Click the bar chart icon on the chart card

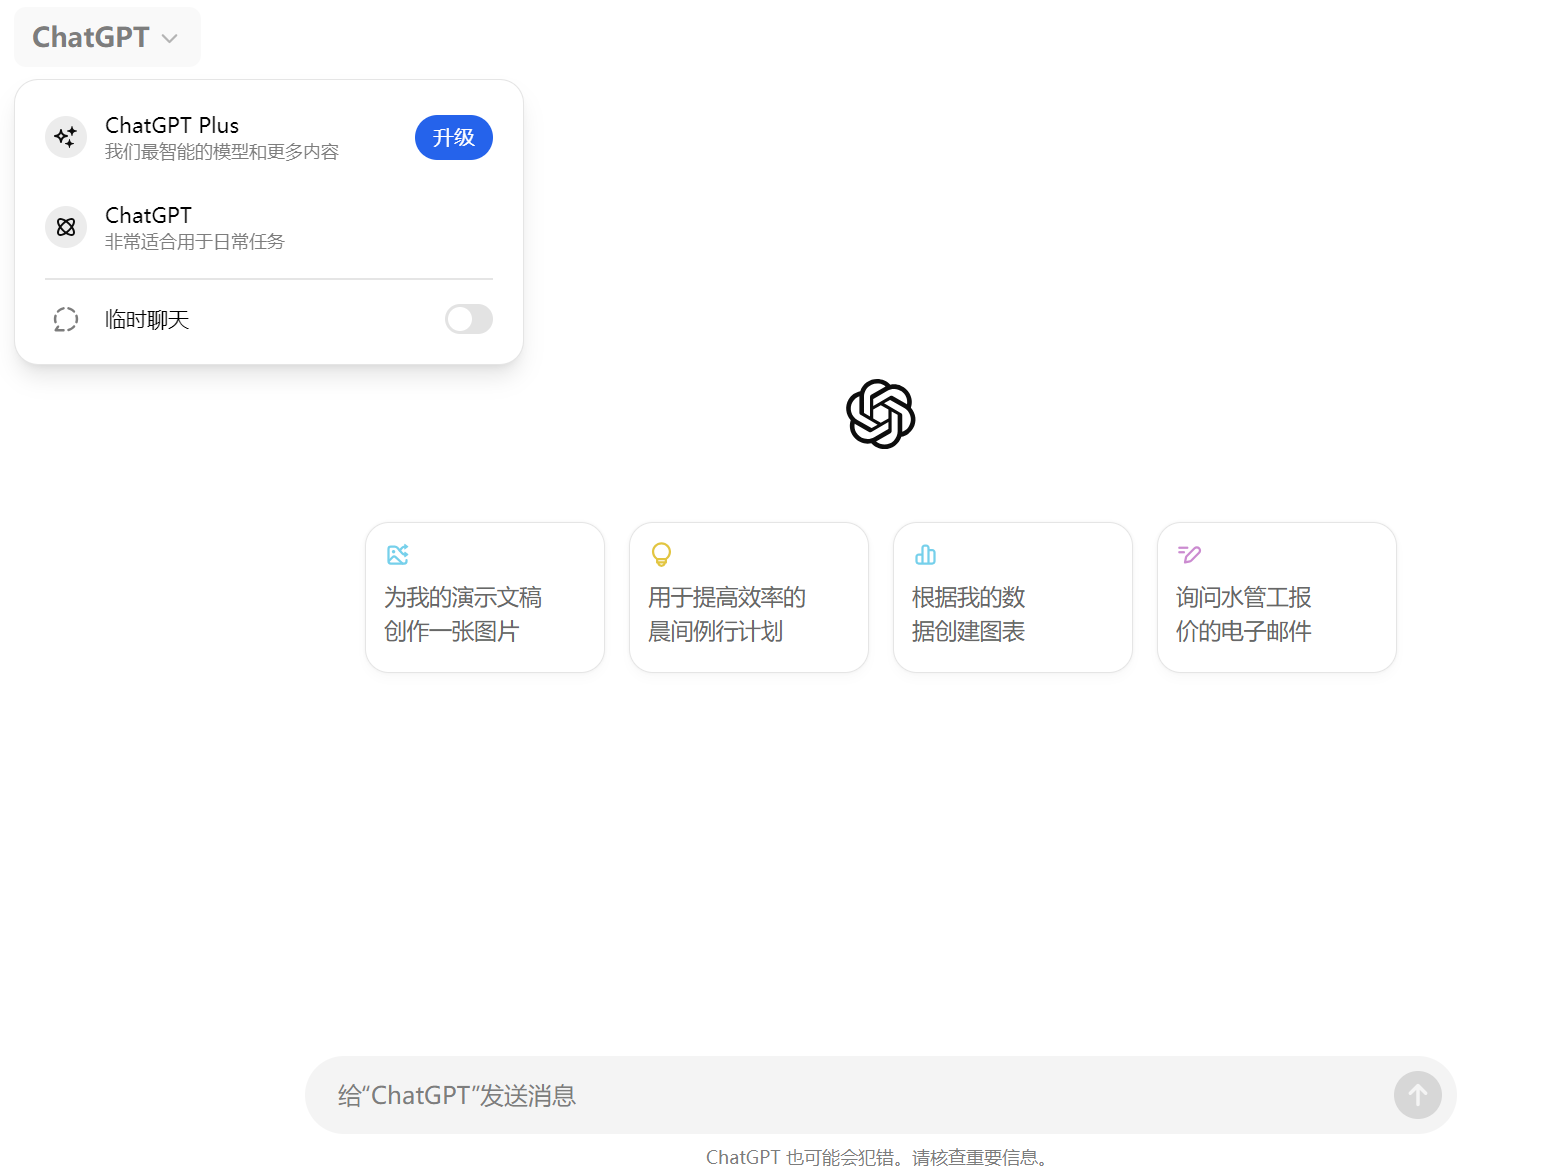(x=926, y=554)
